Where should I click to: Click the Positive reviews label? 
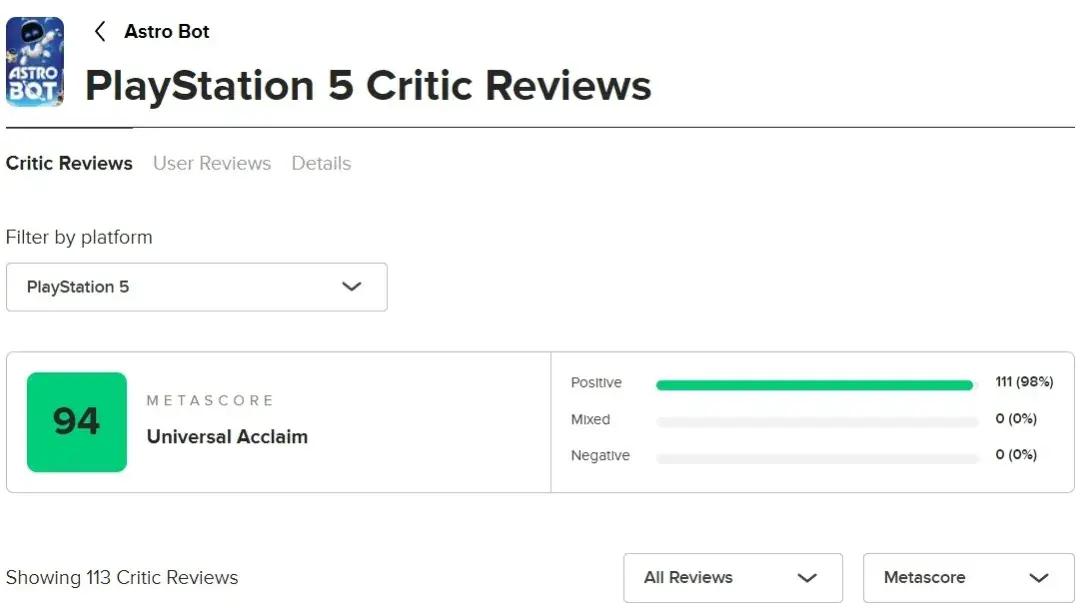pyautogui.click(x=596, y=383)
